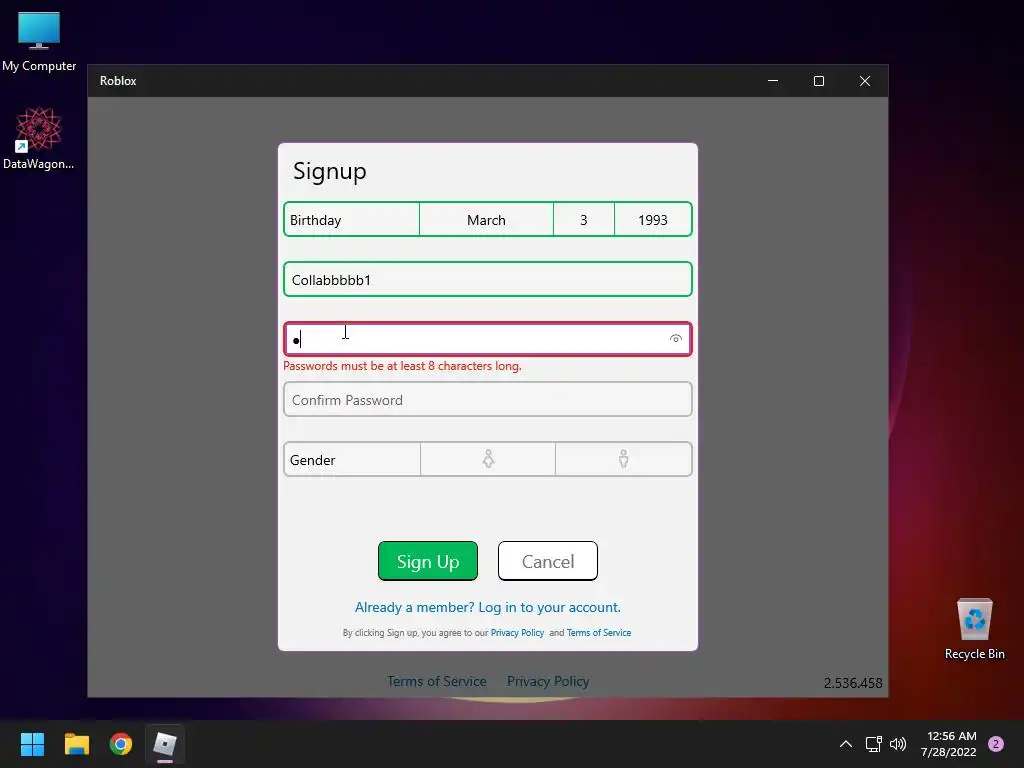Click the Gender label
Screen dimensions: 1024x768
click(x=312, y=460)
